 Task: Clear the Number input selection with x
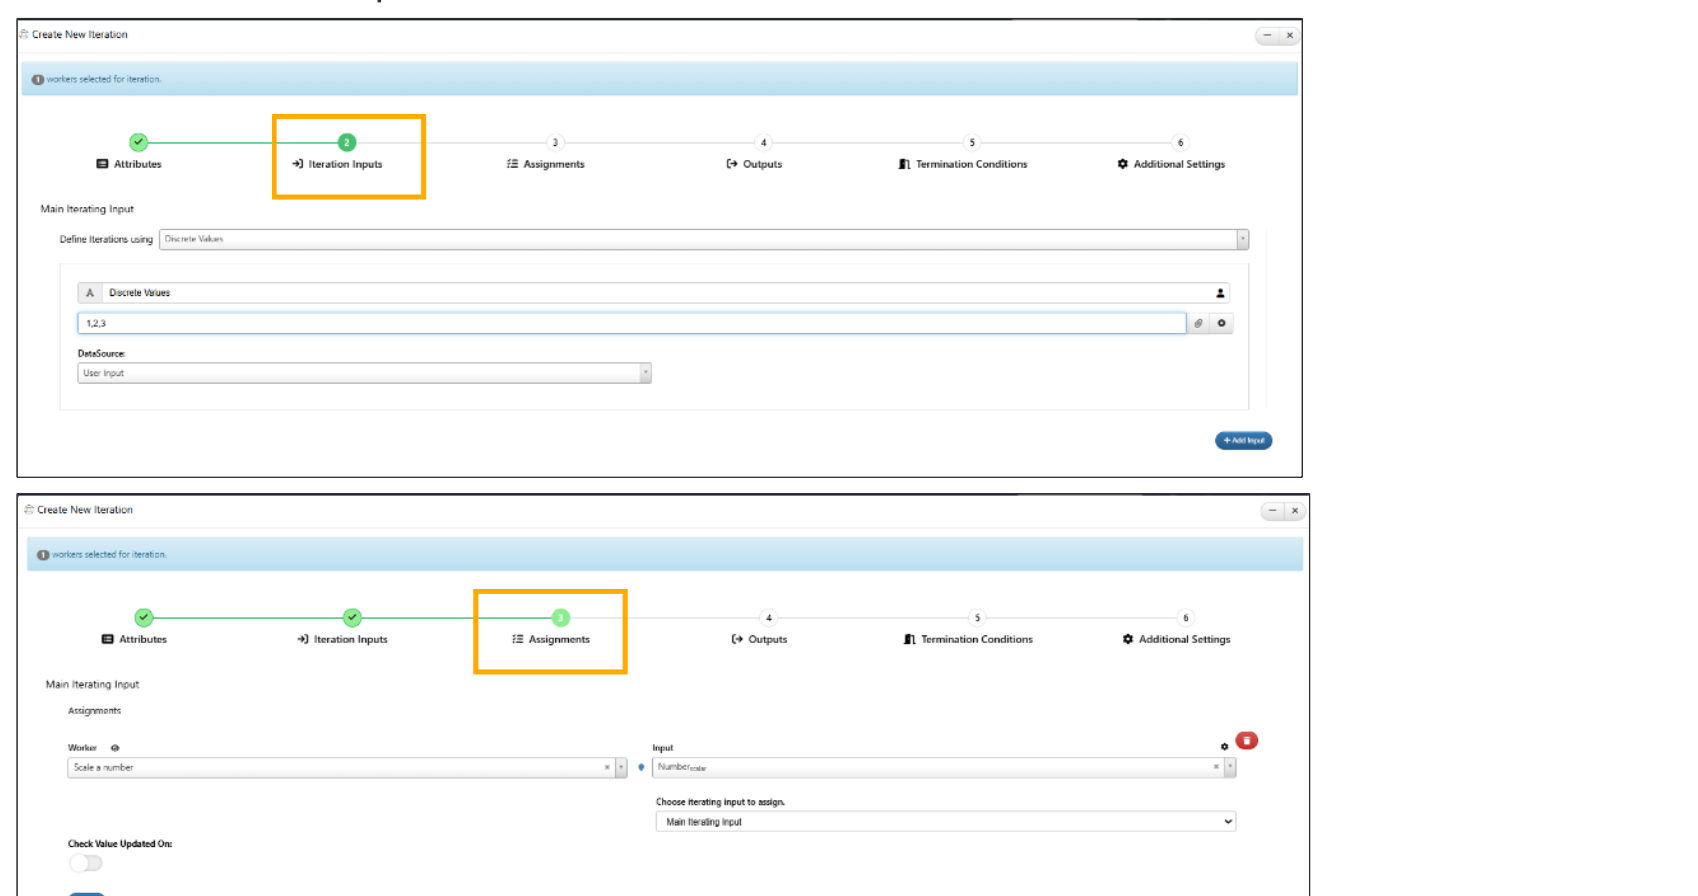(x=1216, y=767)
